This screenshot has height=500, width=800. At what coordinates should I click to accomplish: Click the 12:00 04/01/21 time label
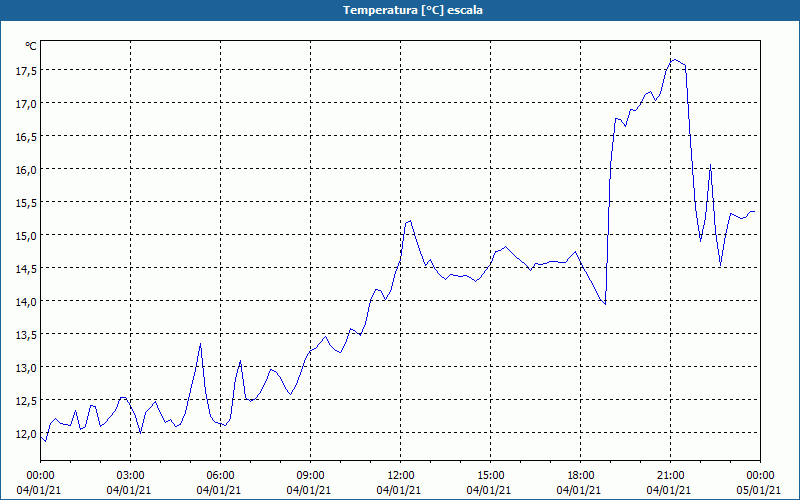click(399, 483)
